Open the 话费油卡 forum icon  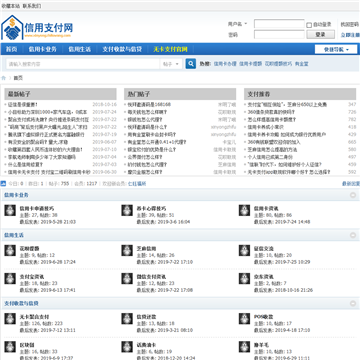point(127,347)
